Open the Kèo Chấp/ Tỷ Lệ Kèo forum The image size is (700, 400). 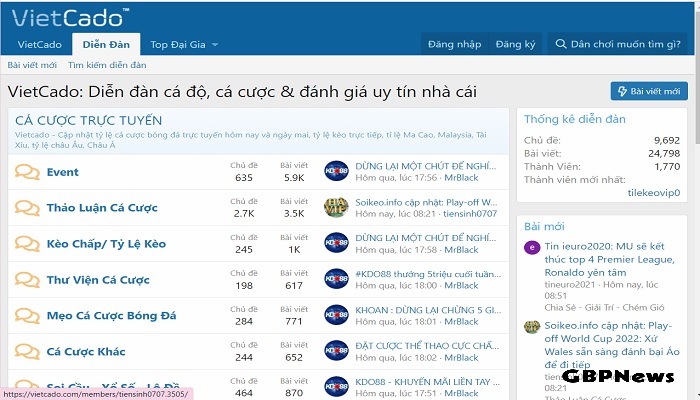pyautogui.click(x=106, y=244)
